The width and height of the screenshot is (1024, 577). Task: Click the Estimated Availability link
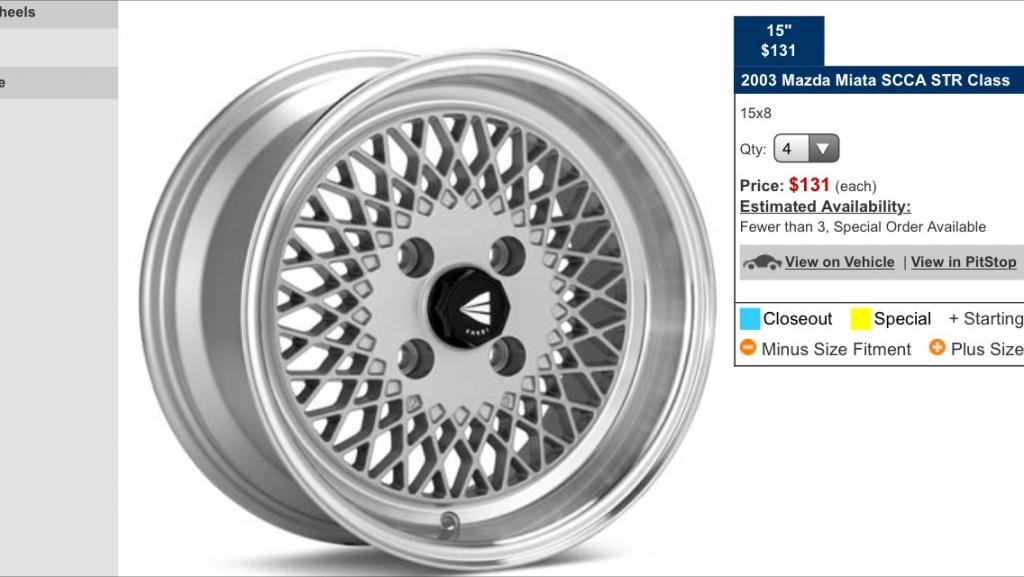coord(825,206)
